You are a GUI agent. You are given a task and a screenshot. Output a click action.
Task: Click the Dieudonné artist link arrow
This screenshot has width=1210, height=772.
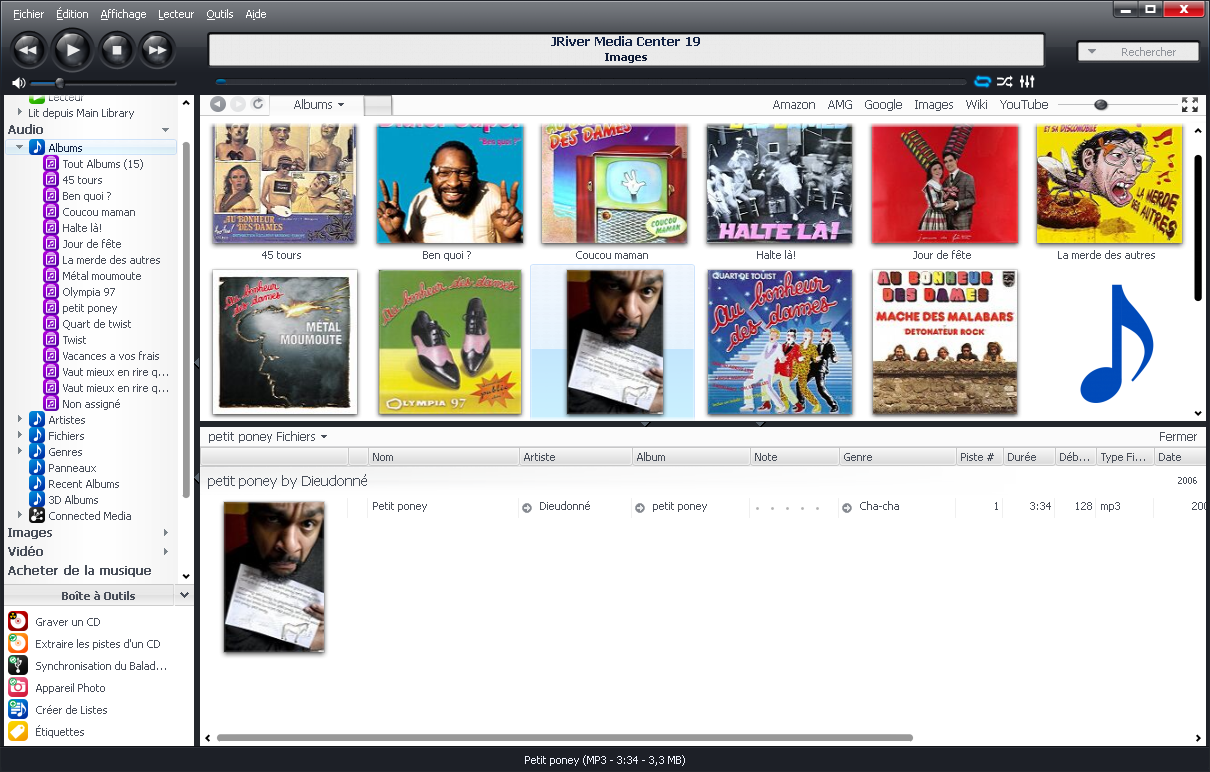click(x=527, y=507)
